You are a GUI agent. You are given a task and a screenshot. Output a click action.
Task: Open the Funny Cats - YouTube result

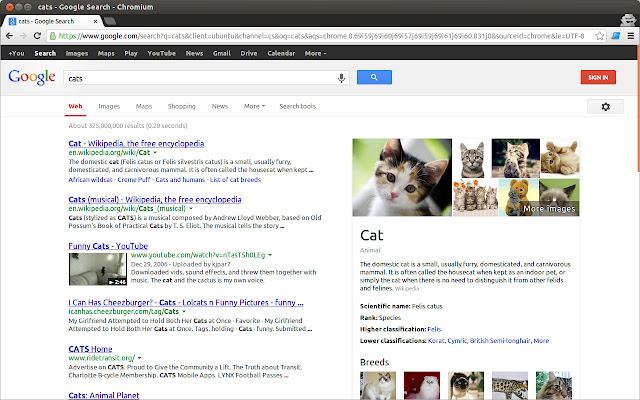click(x=108, y=246)
